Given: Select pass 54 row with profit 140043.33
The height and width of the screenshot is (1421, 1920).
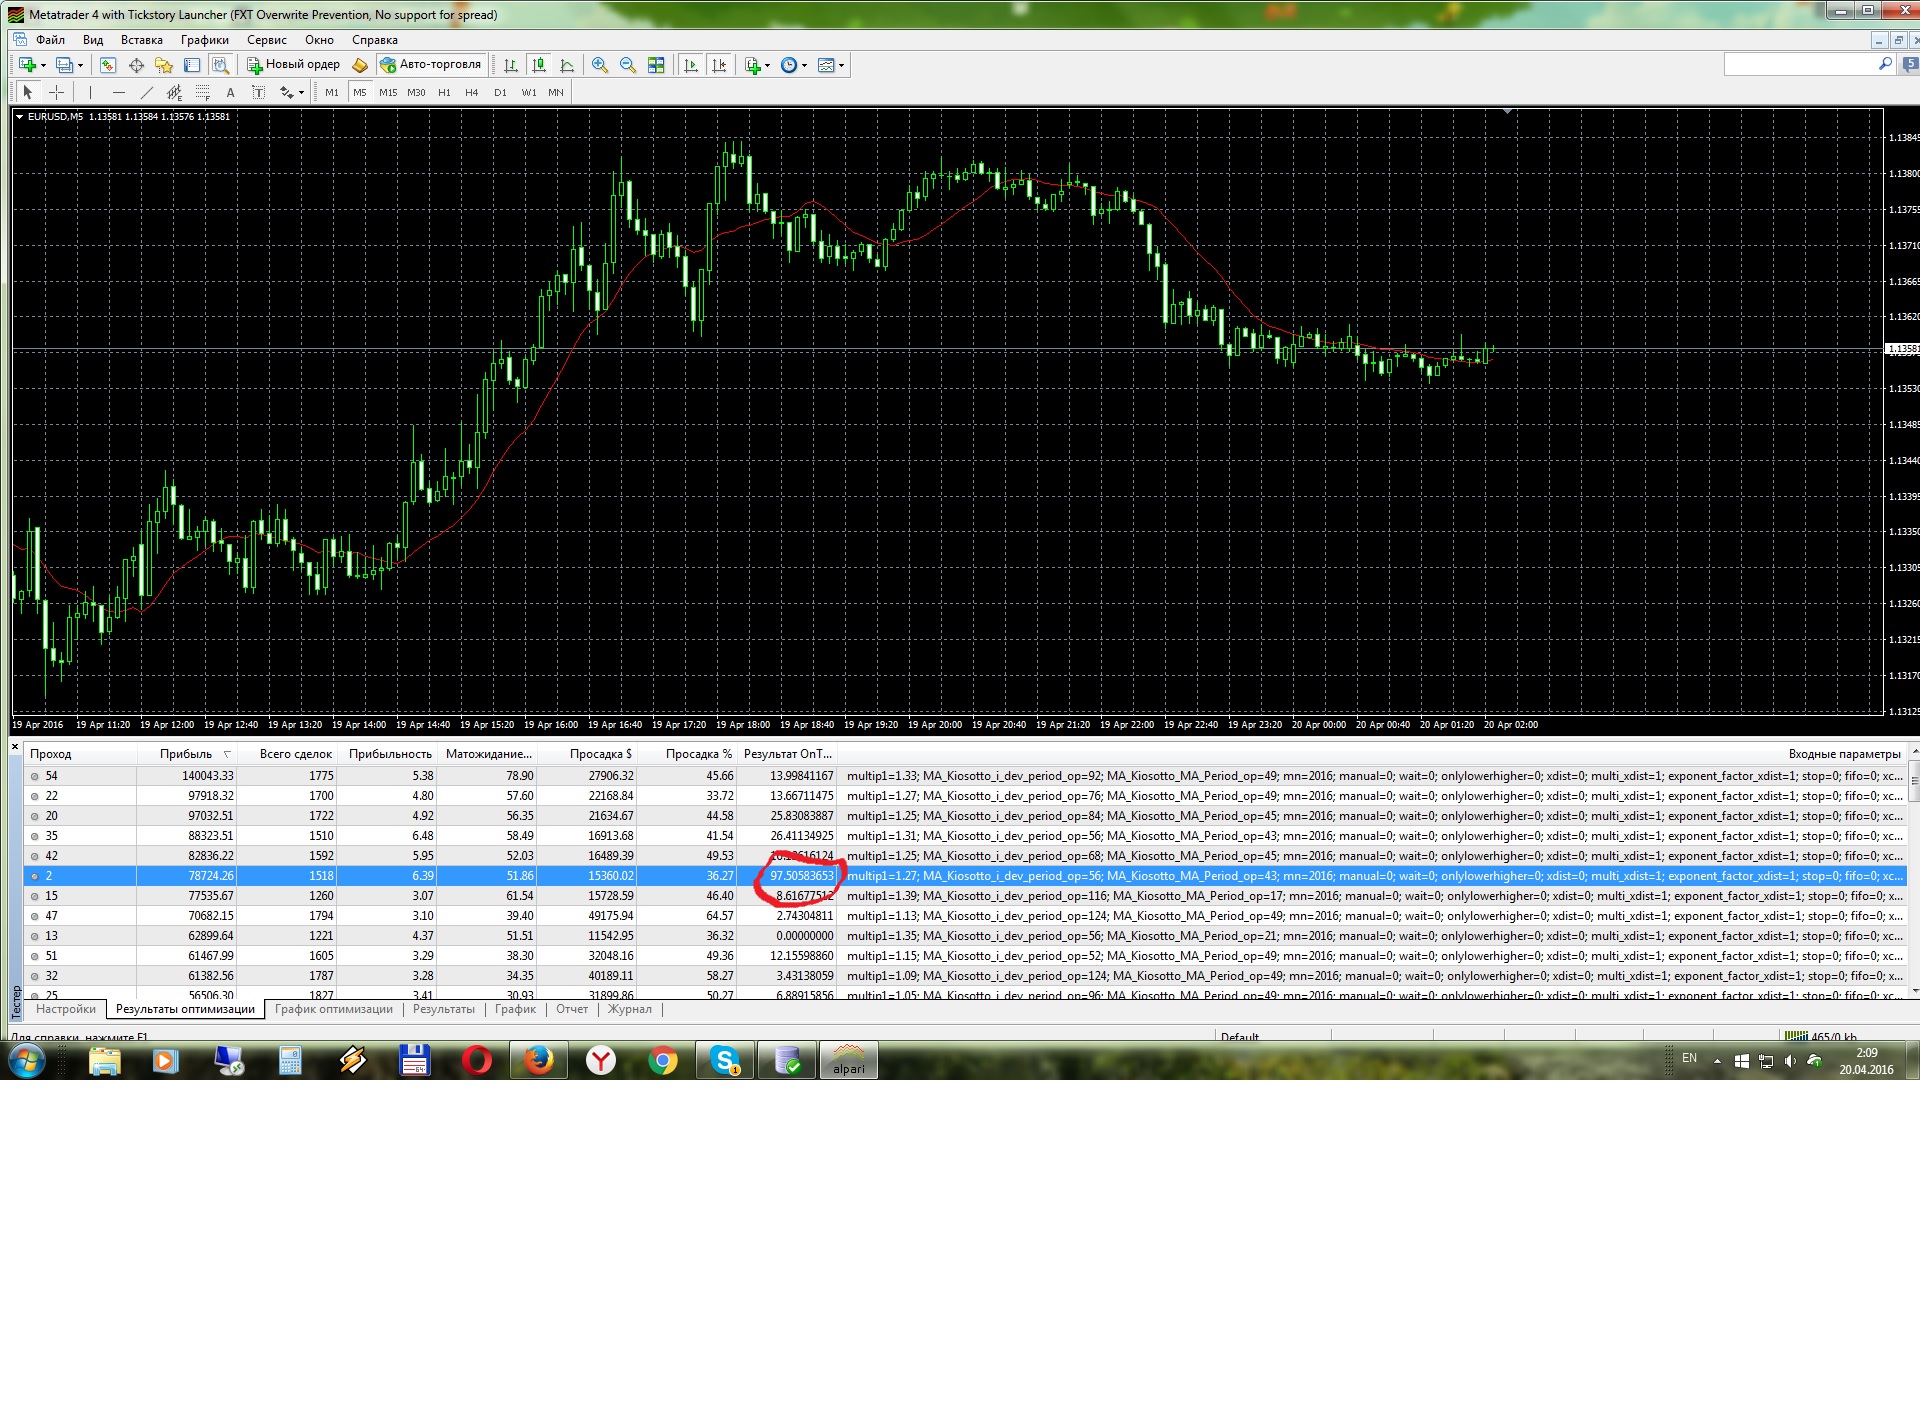Looking at the screenshot, I should pos(965,776).
